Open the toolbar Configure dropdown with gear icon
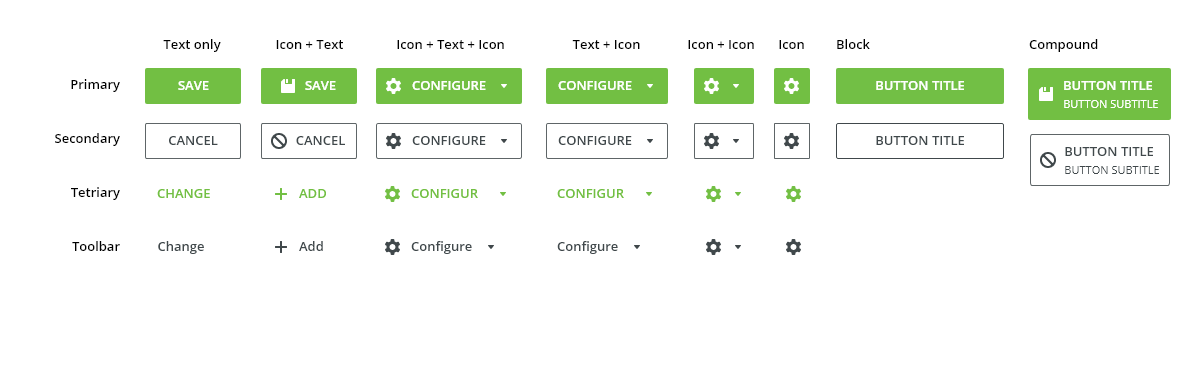Screen dimensions: 1181x371 point(440,247)
